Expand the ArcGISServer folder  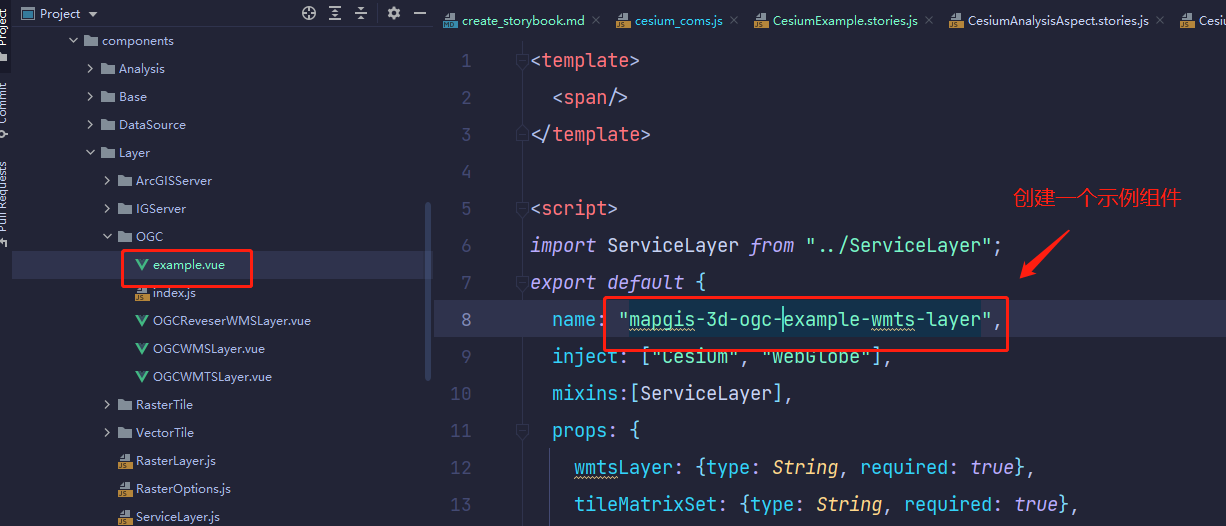click(107, 181)
